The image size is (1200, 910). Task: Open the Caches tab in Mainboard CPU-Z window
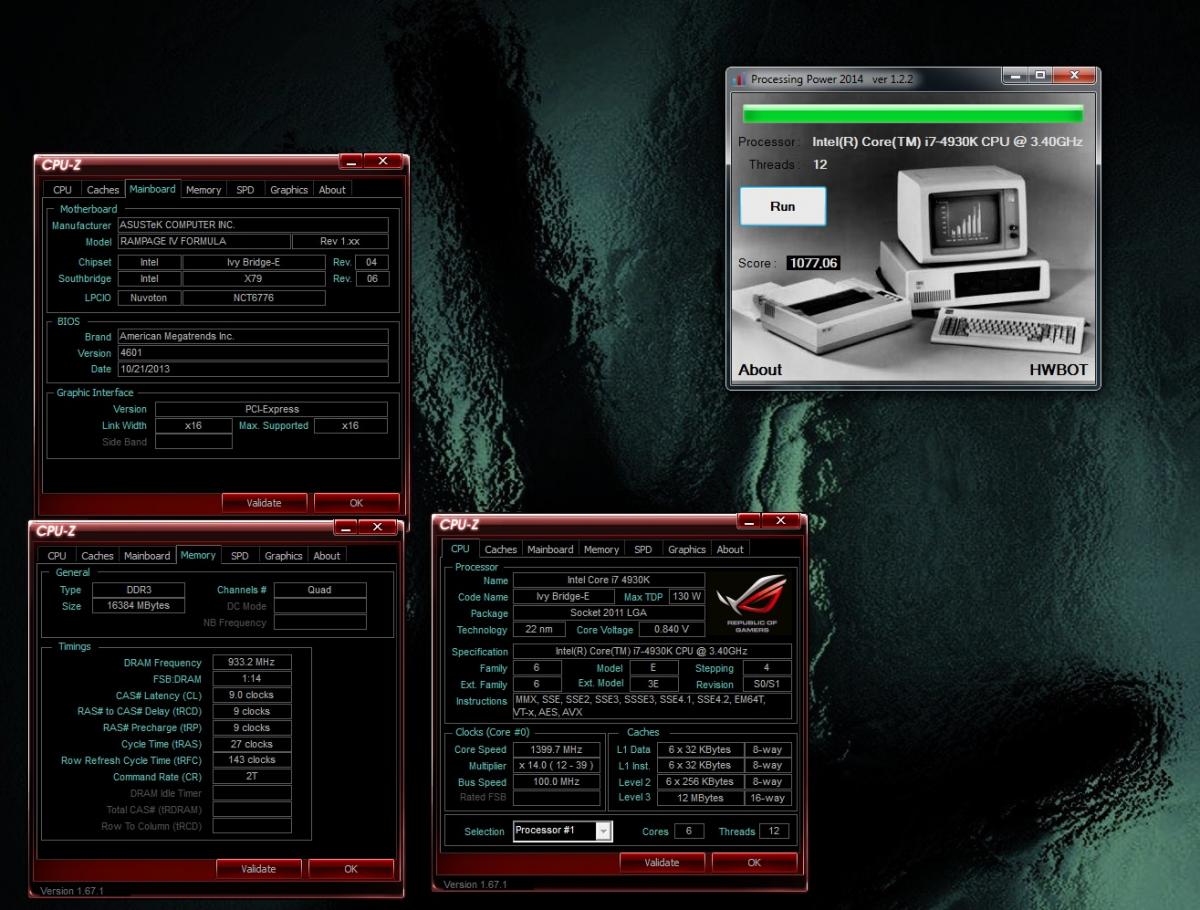102,189
